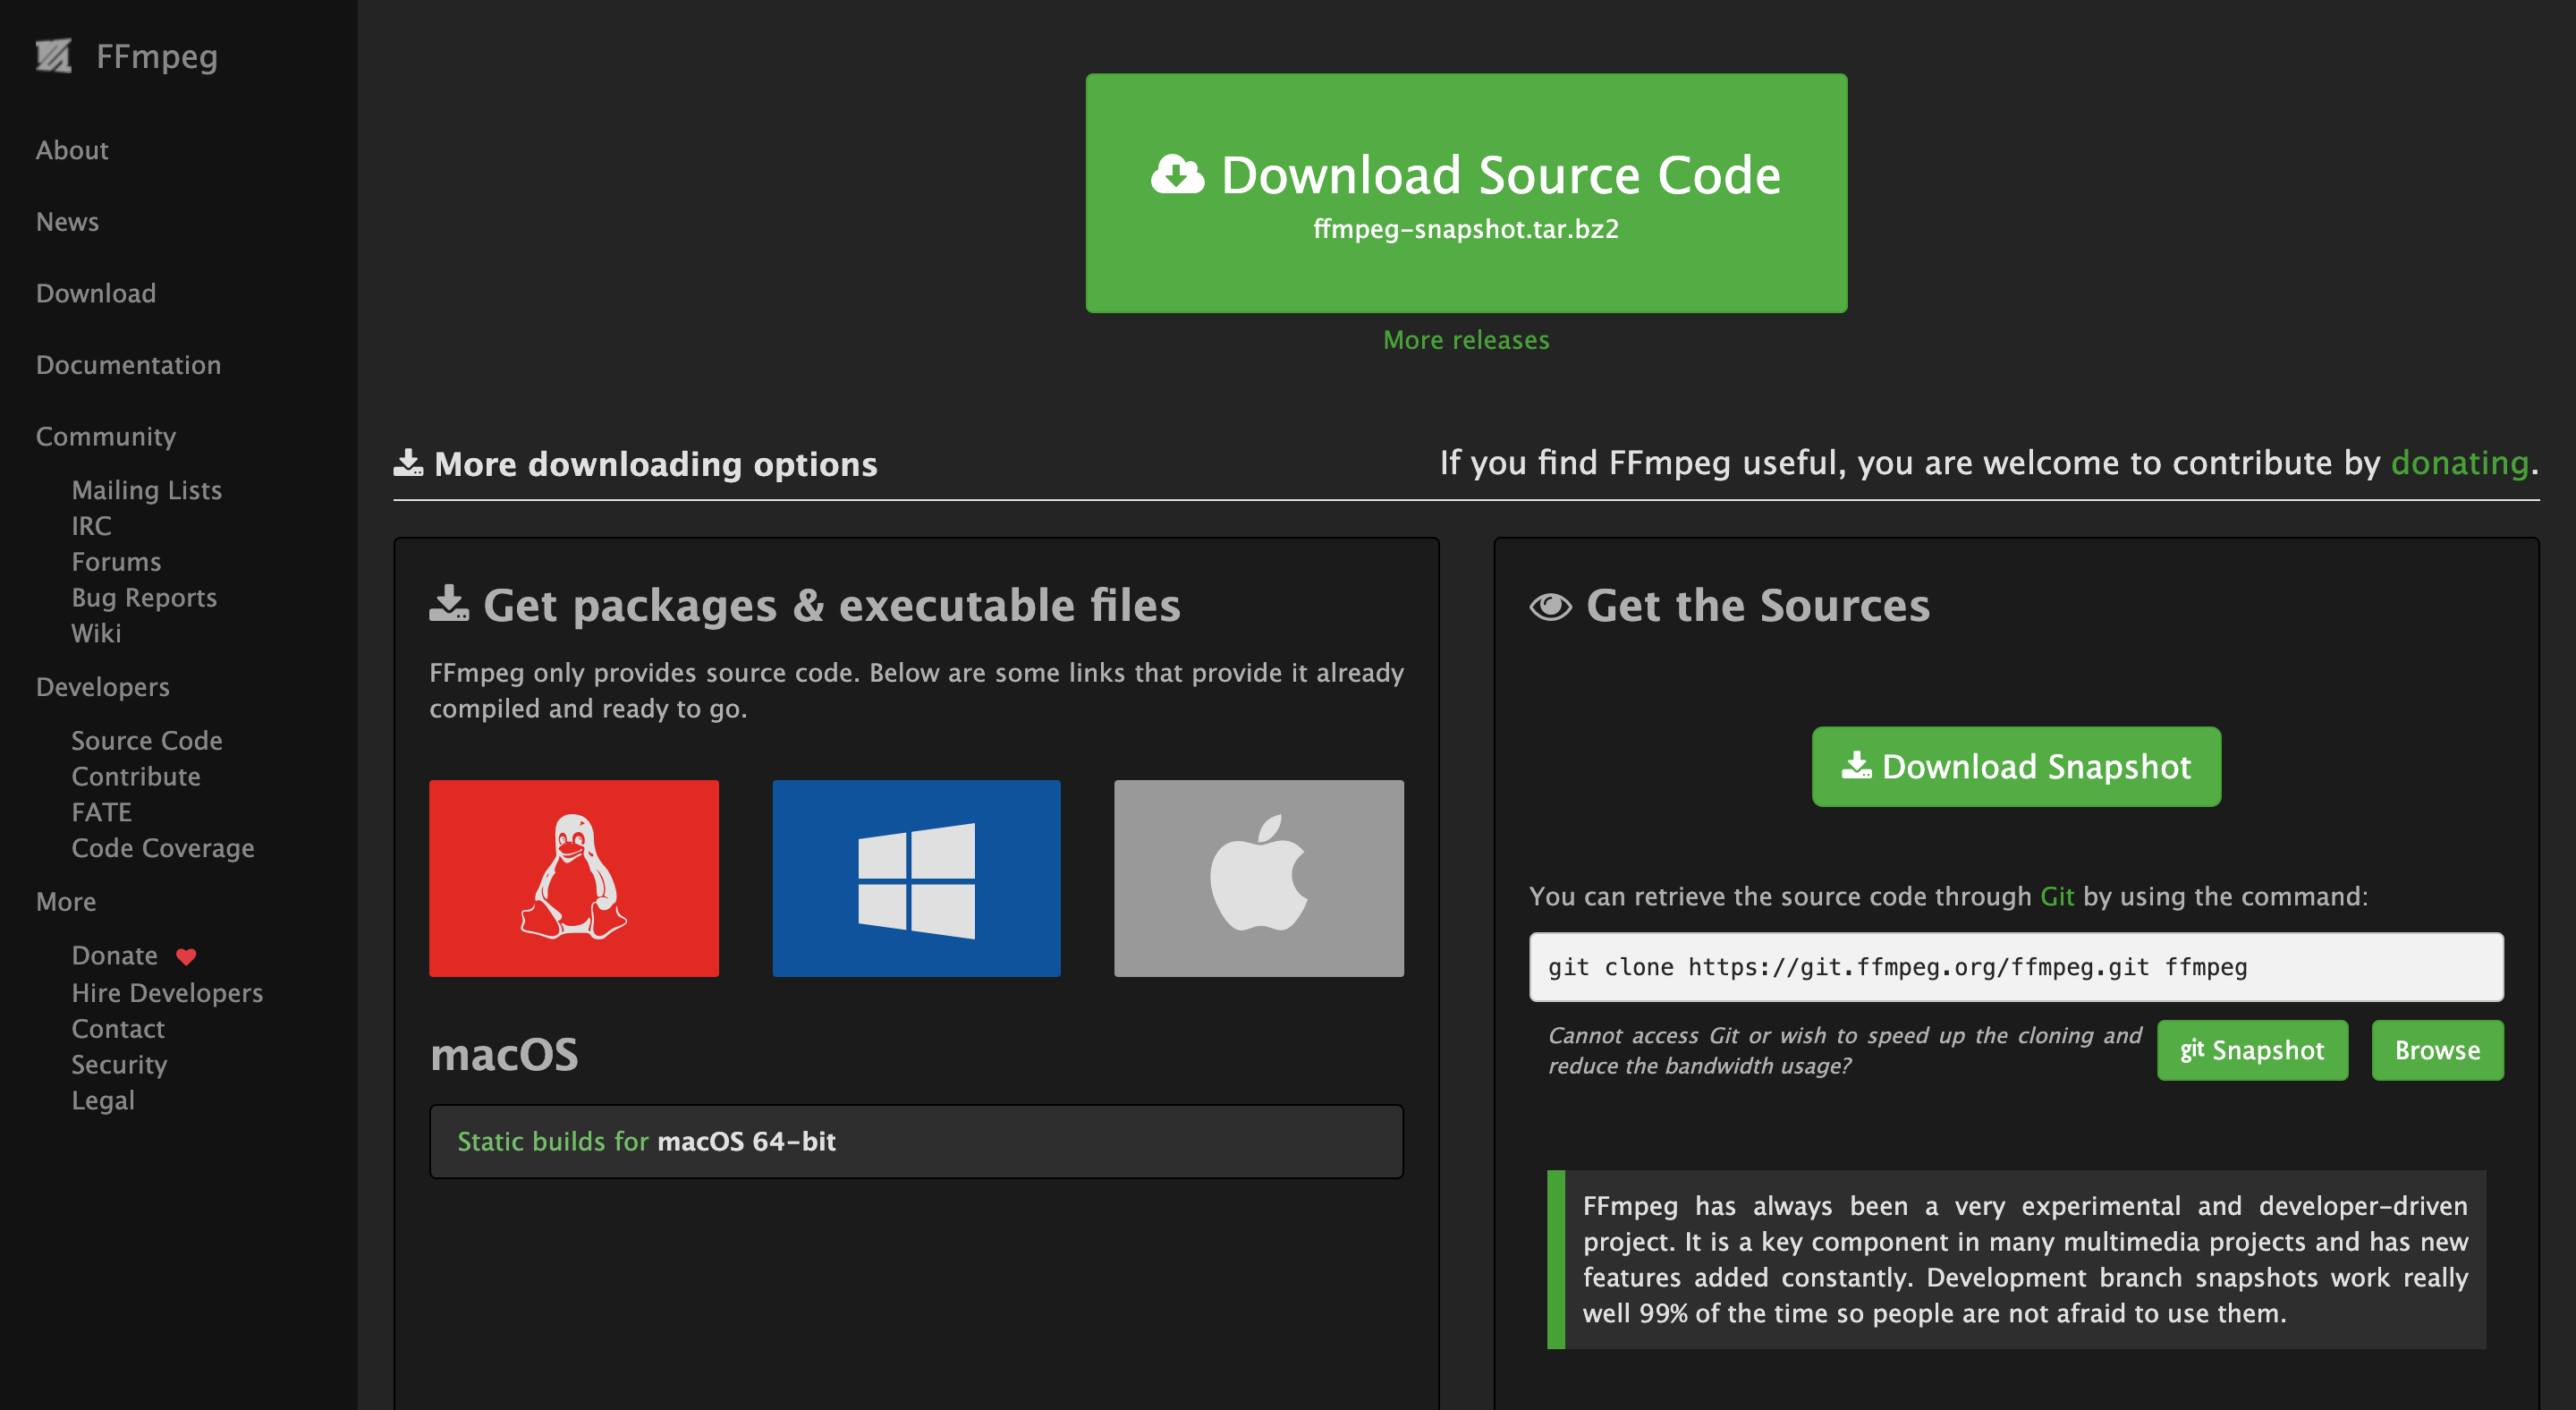Open the FATE link
This screenshot has width=2576, height=1410.
101,813
